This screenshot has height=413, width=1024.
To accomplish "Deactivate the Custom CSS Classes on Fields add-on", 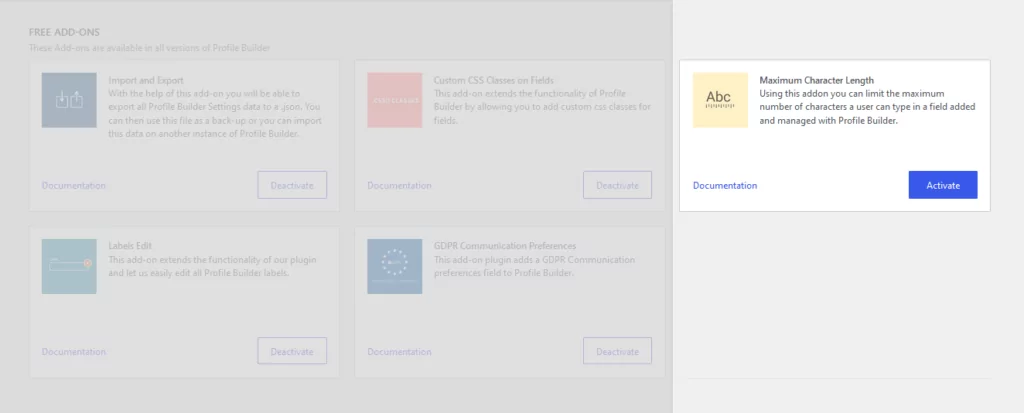I will click(617, 185).
